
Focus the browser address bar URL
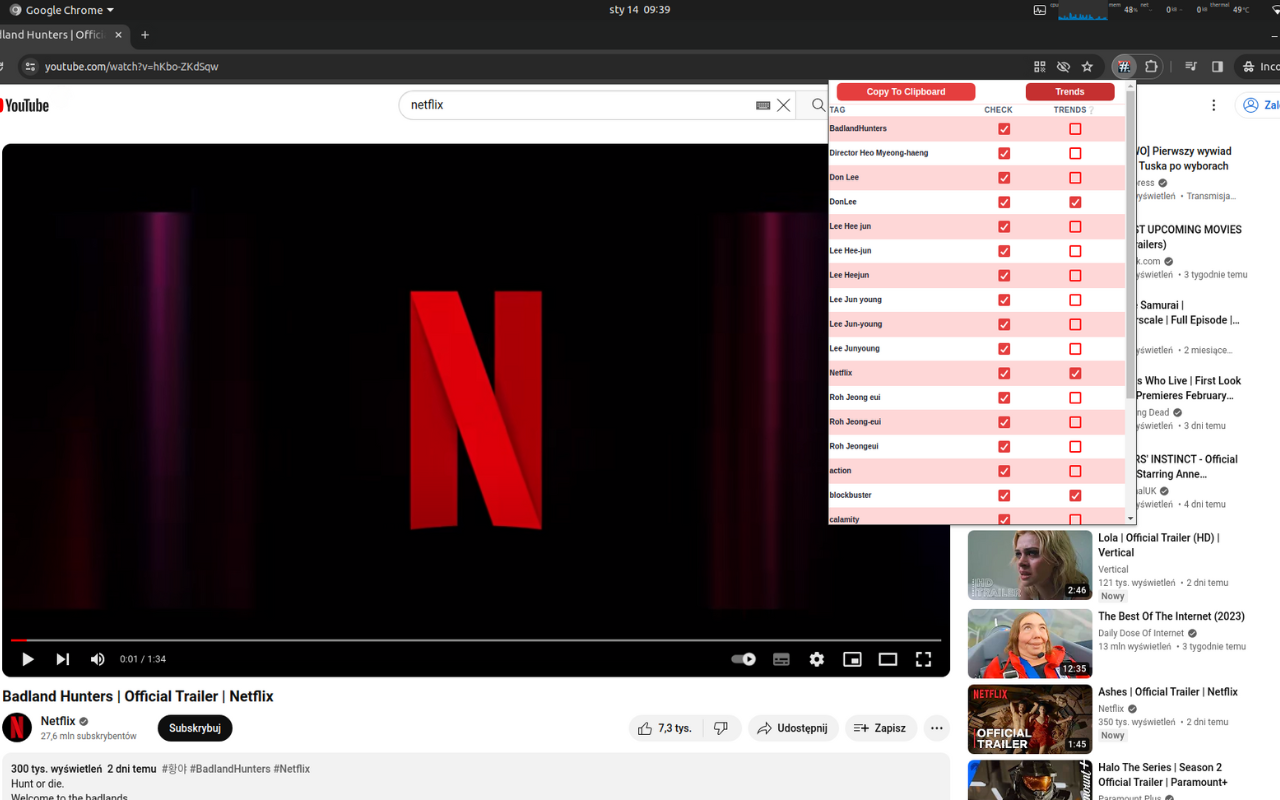pos(132,67)
